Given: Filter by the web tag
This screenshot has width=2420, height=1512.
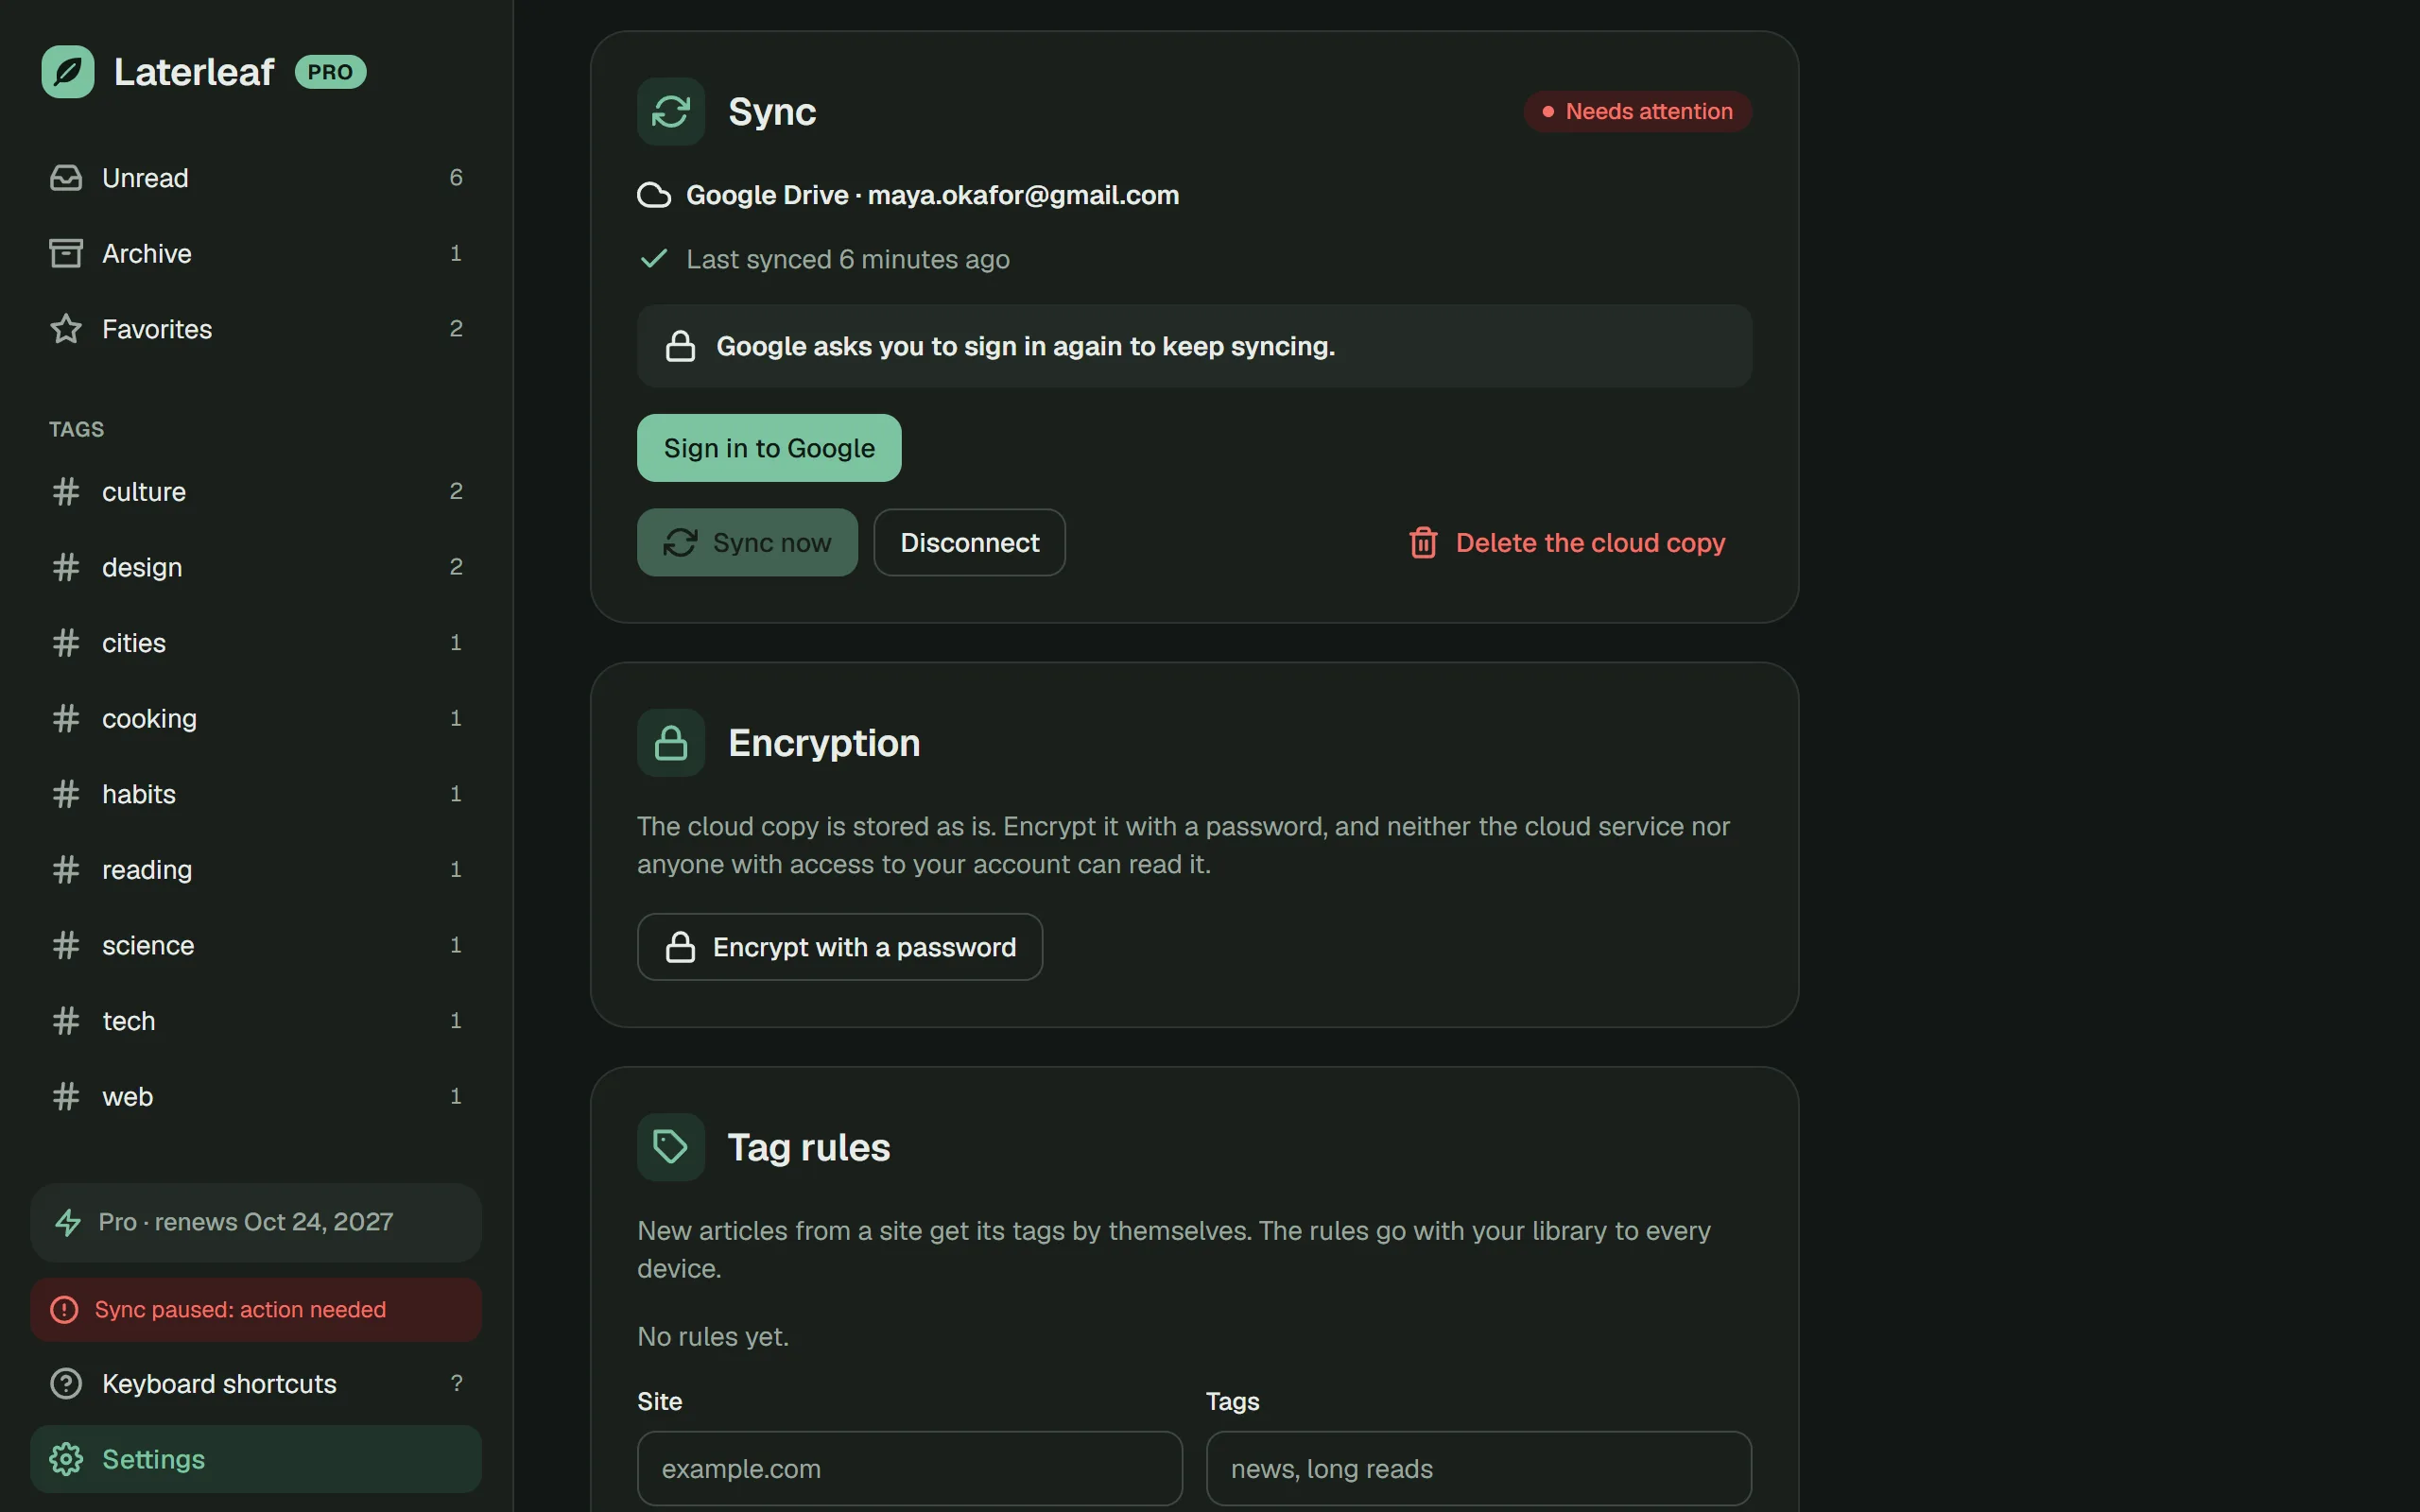Looking at the screenshot, I should click(x=256, y=1097).
